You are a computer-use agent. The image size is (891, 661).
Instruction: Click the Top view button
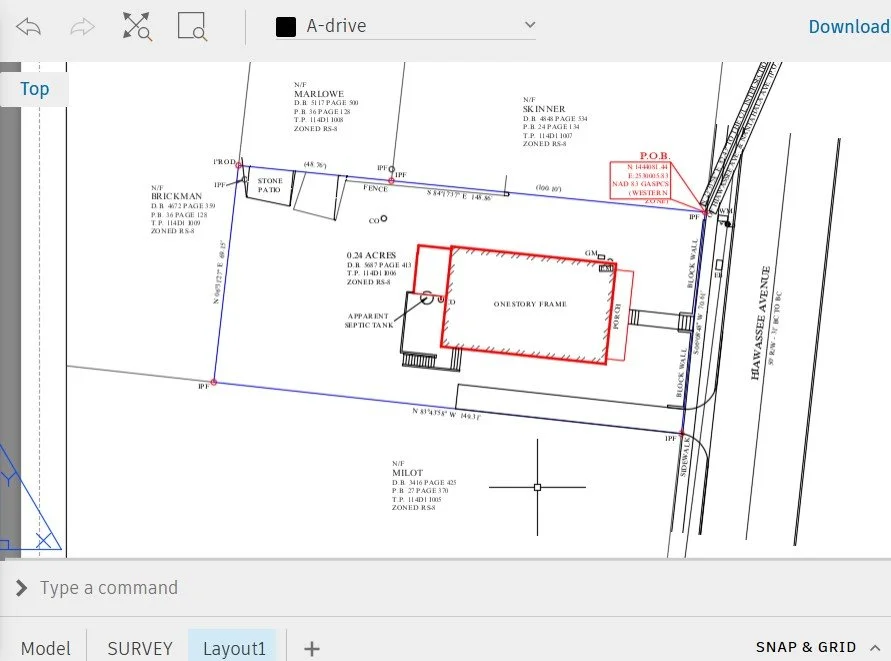[x=33, y=88]
